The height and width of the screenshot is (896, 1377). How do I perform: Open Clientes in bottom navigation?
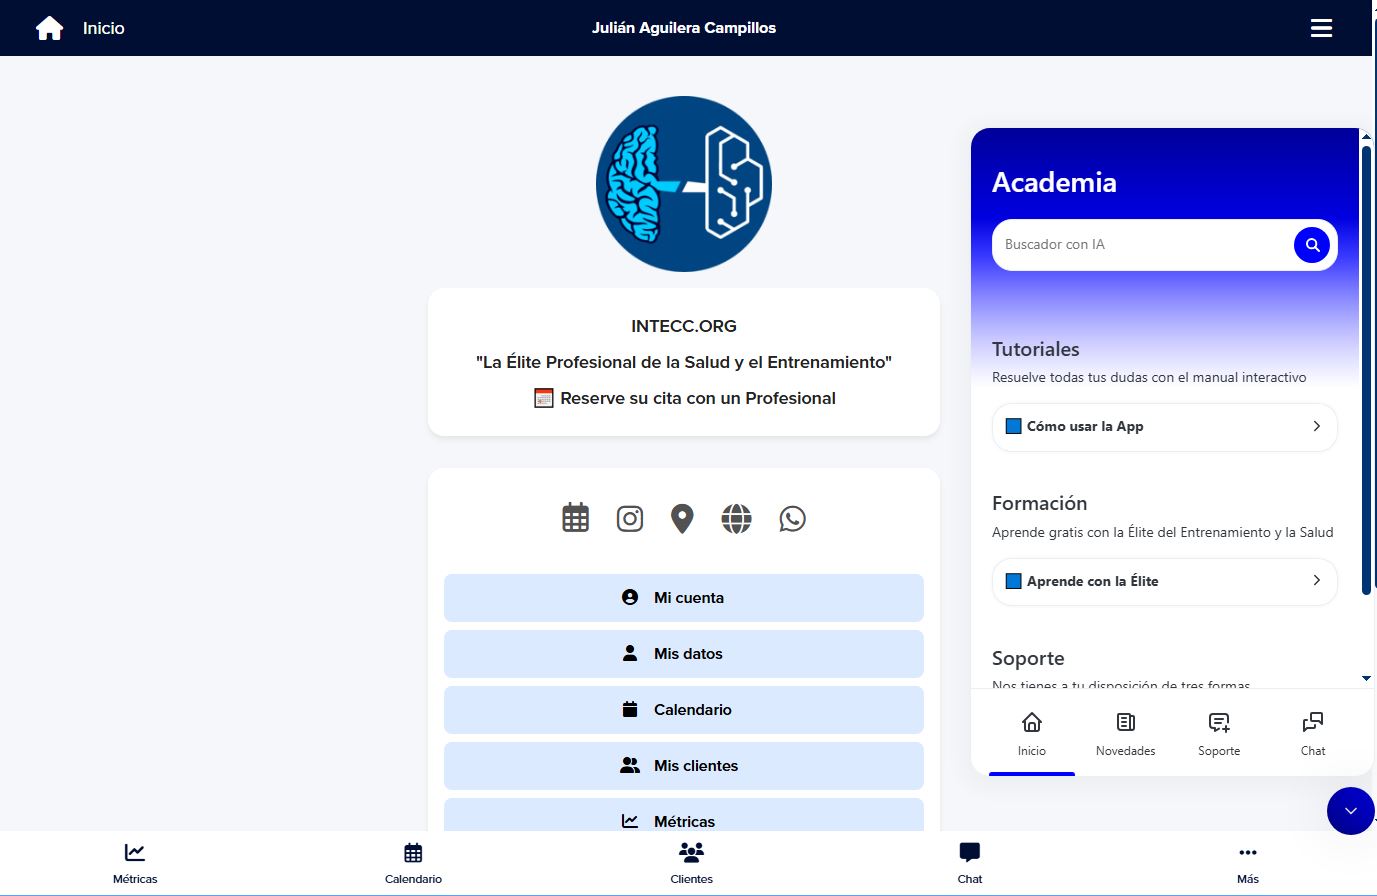[x=691, y=864]
